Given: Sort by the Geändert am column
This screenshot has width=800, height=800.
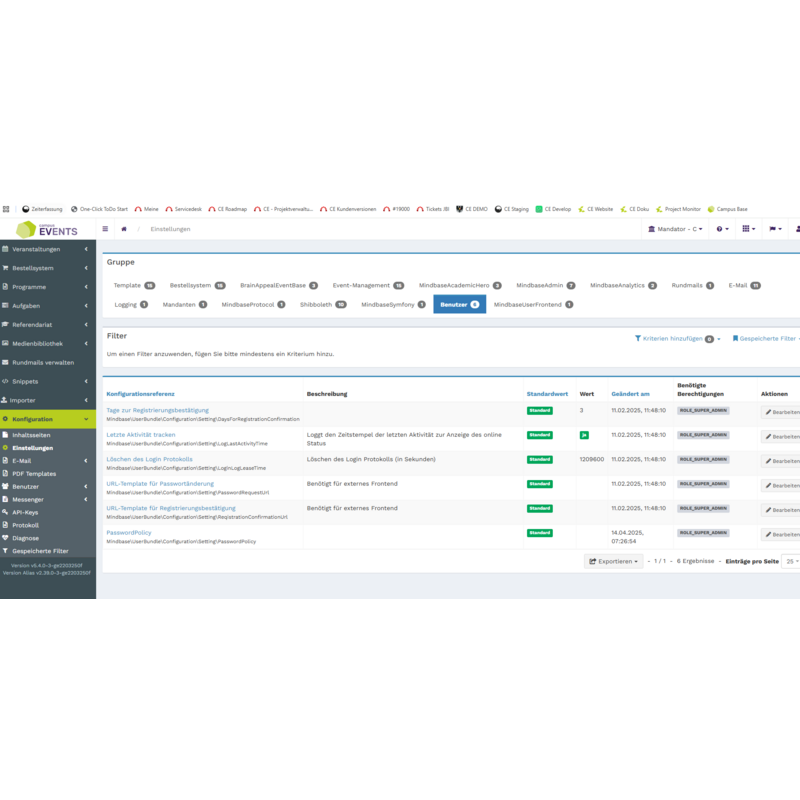Looking at the screenshot, I should point(630,394).
